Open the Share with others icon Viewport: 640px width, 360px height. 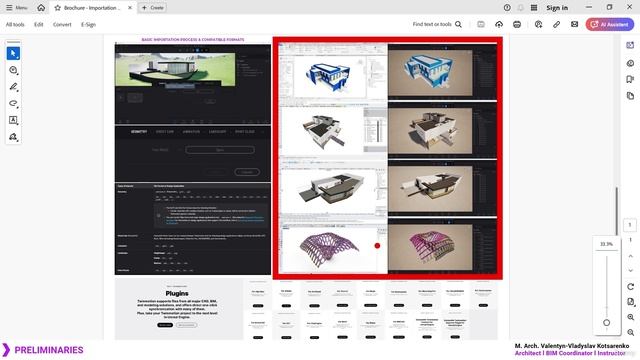pos(538,24)
